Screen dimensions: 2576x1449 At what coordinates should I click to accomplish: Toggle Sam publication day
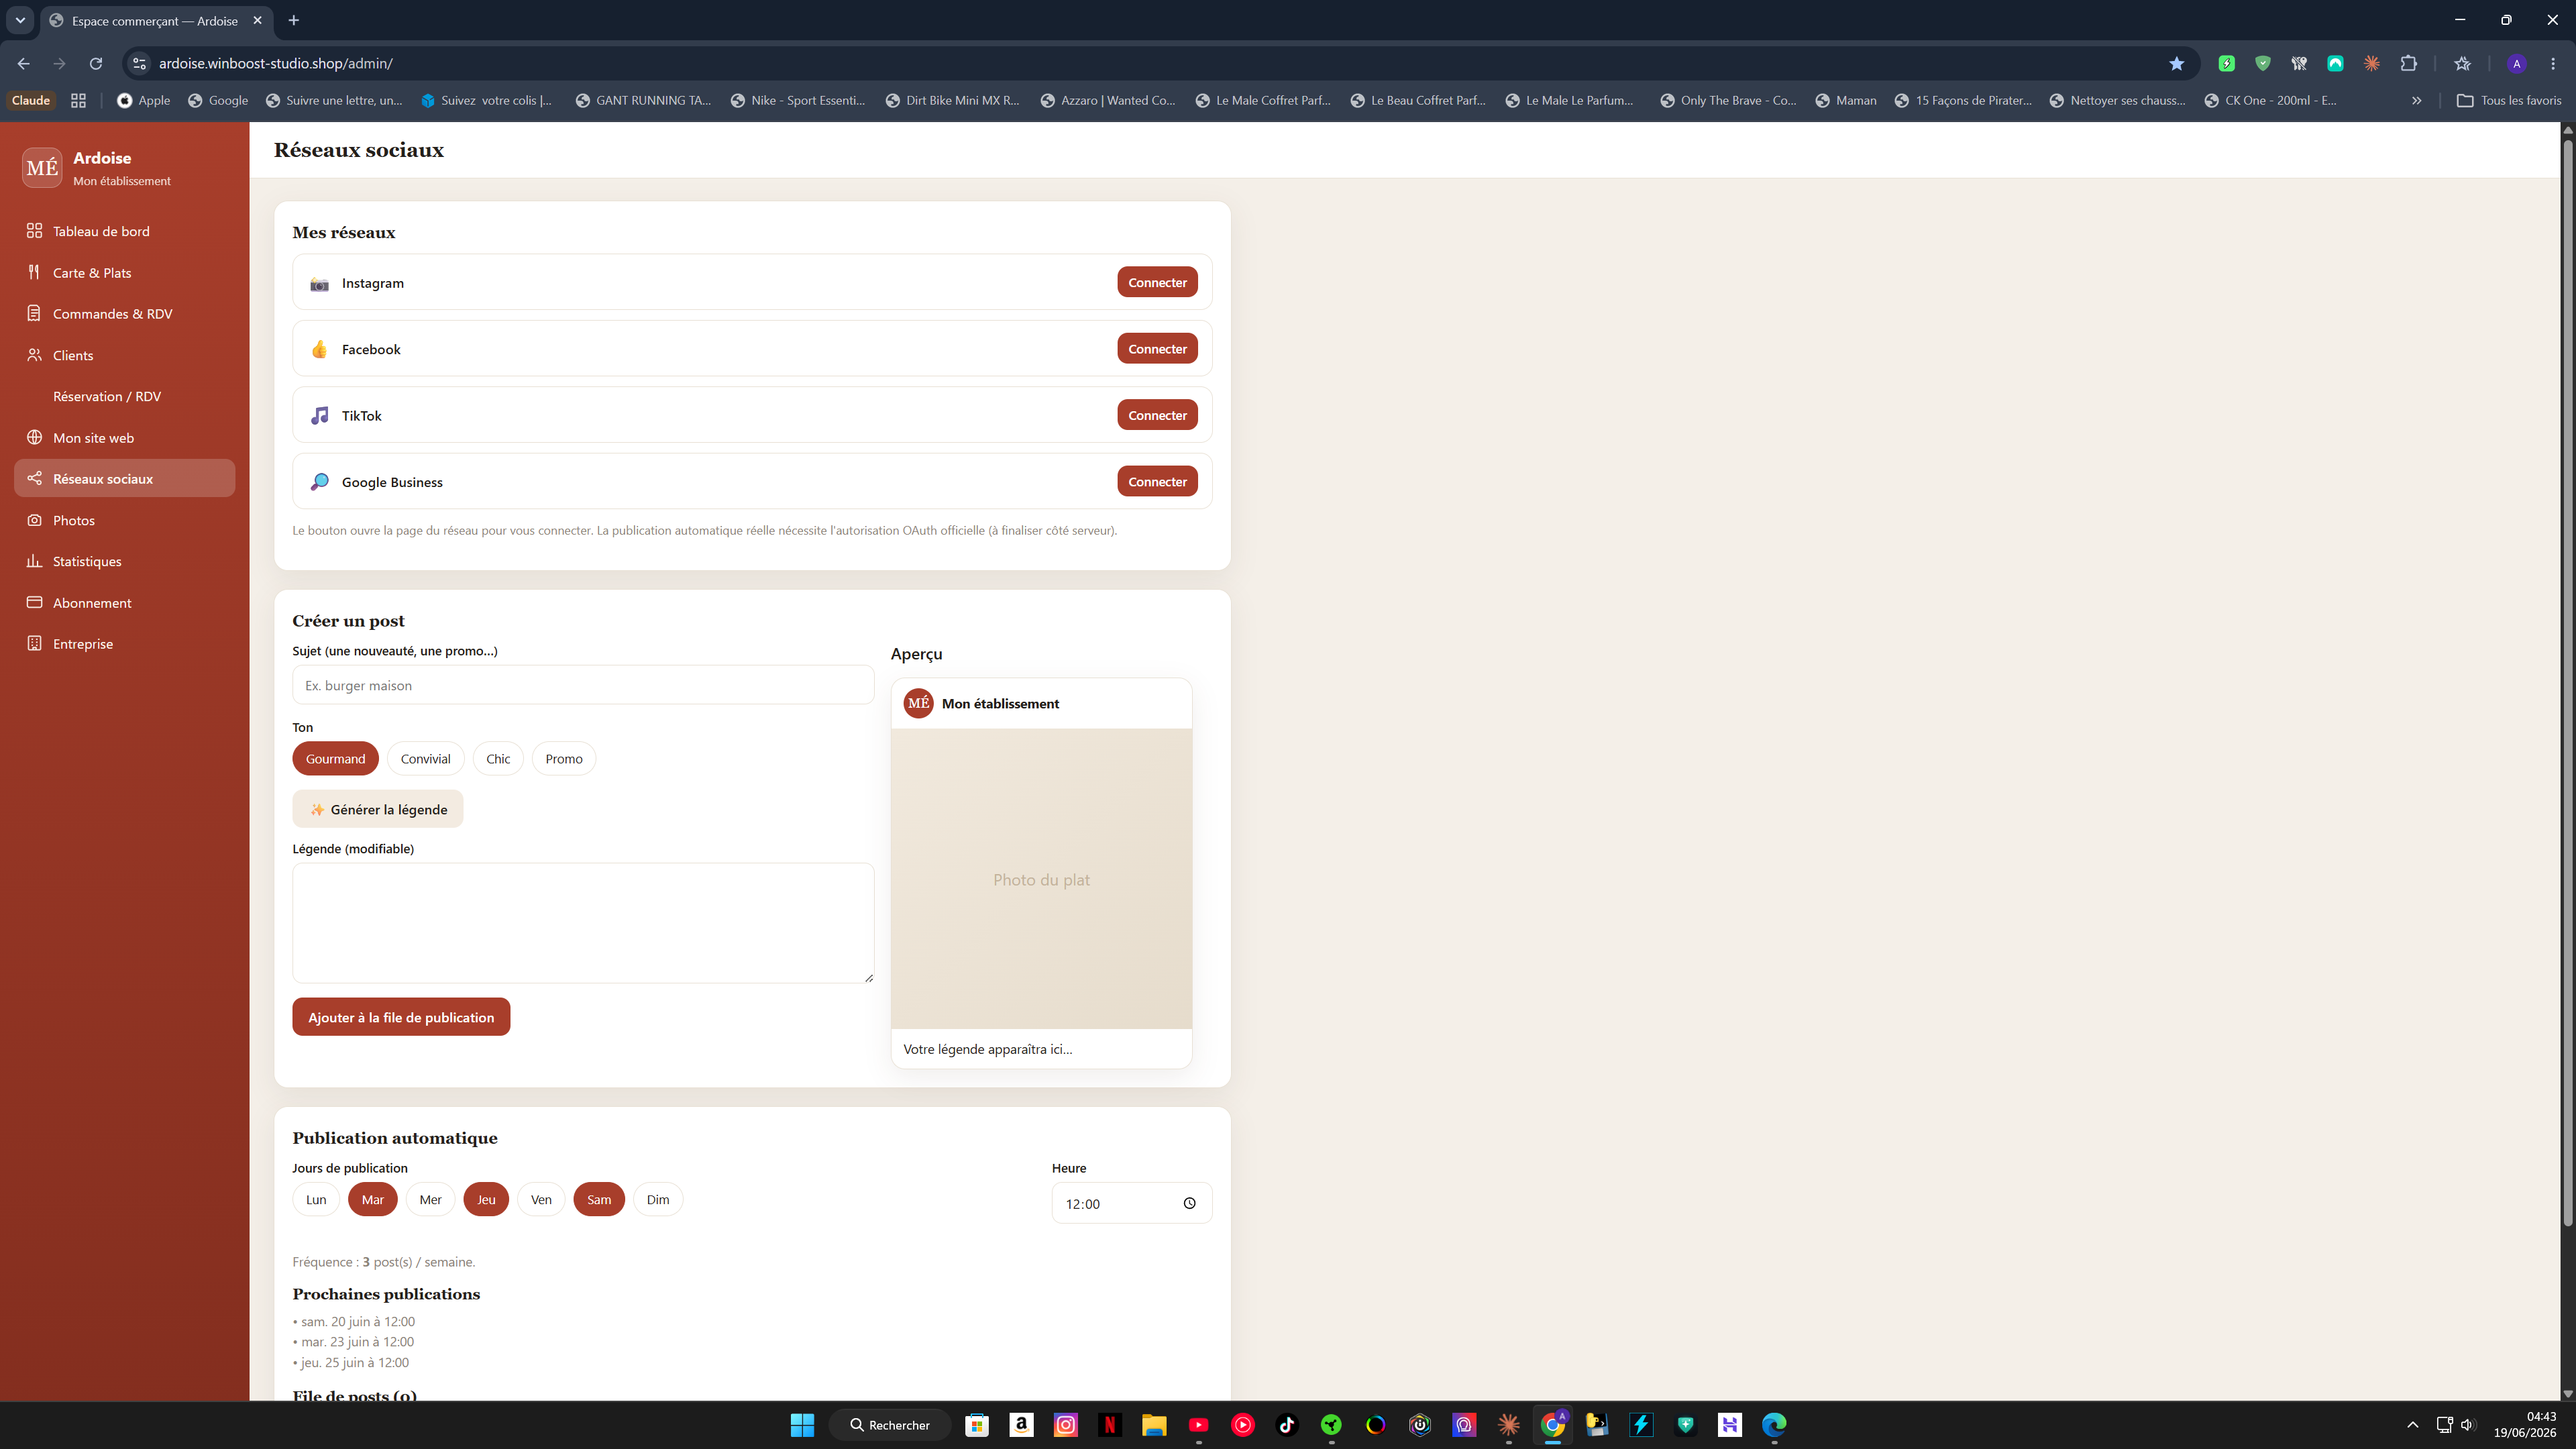(599, 1199)
